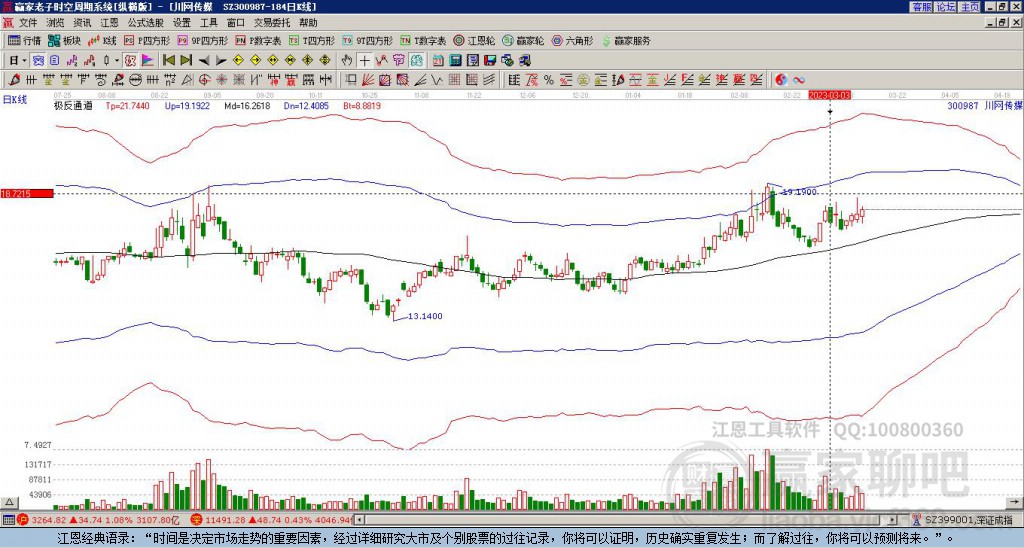Jump to first bar with the skip-to-start icon
The image size is (1024, 548).
coord(168,60)
